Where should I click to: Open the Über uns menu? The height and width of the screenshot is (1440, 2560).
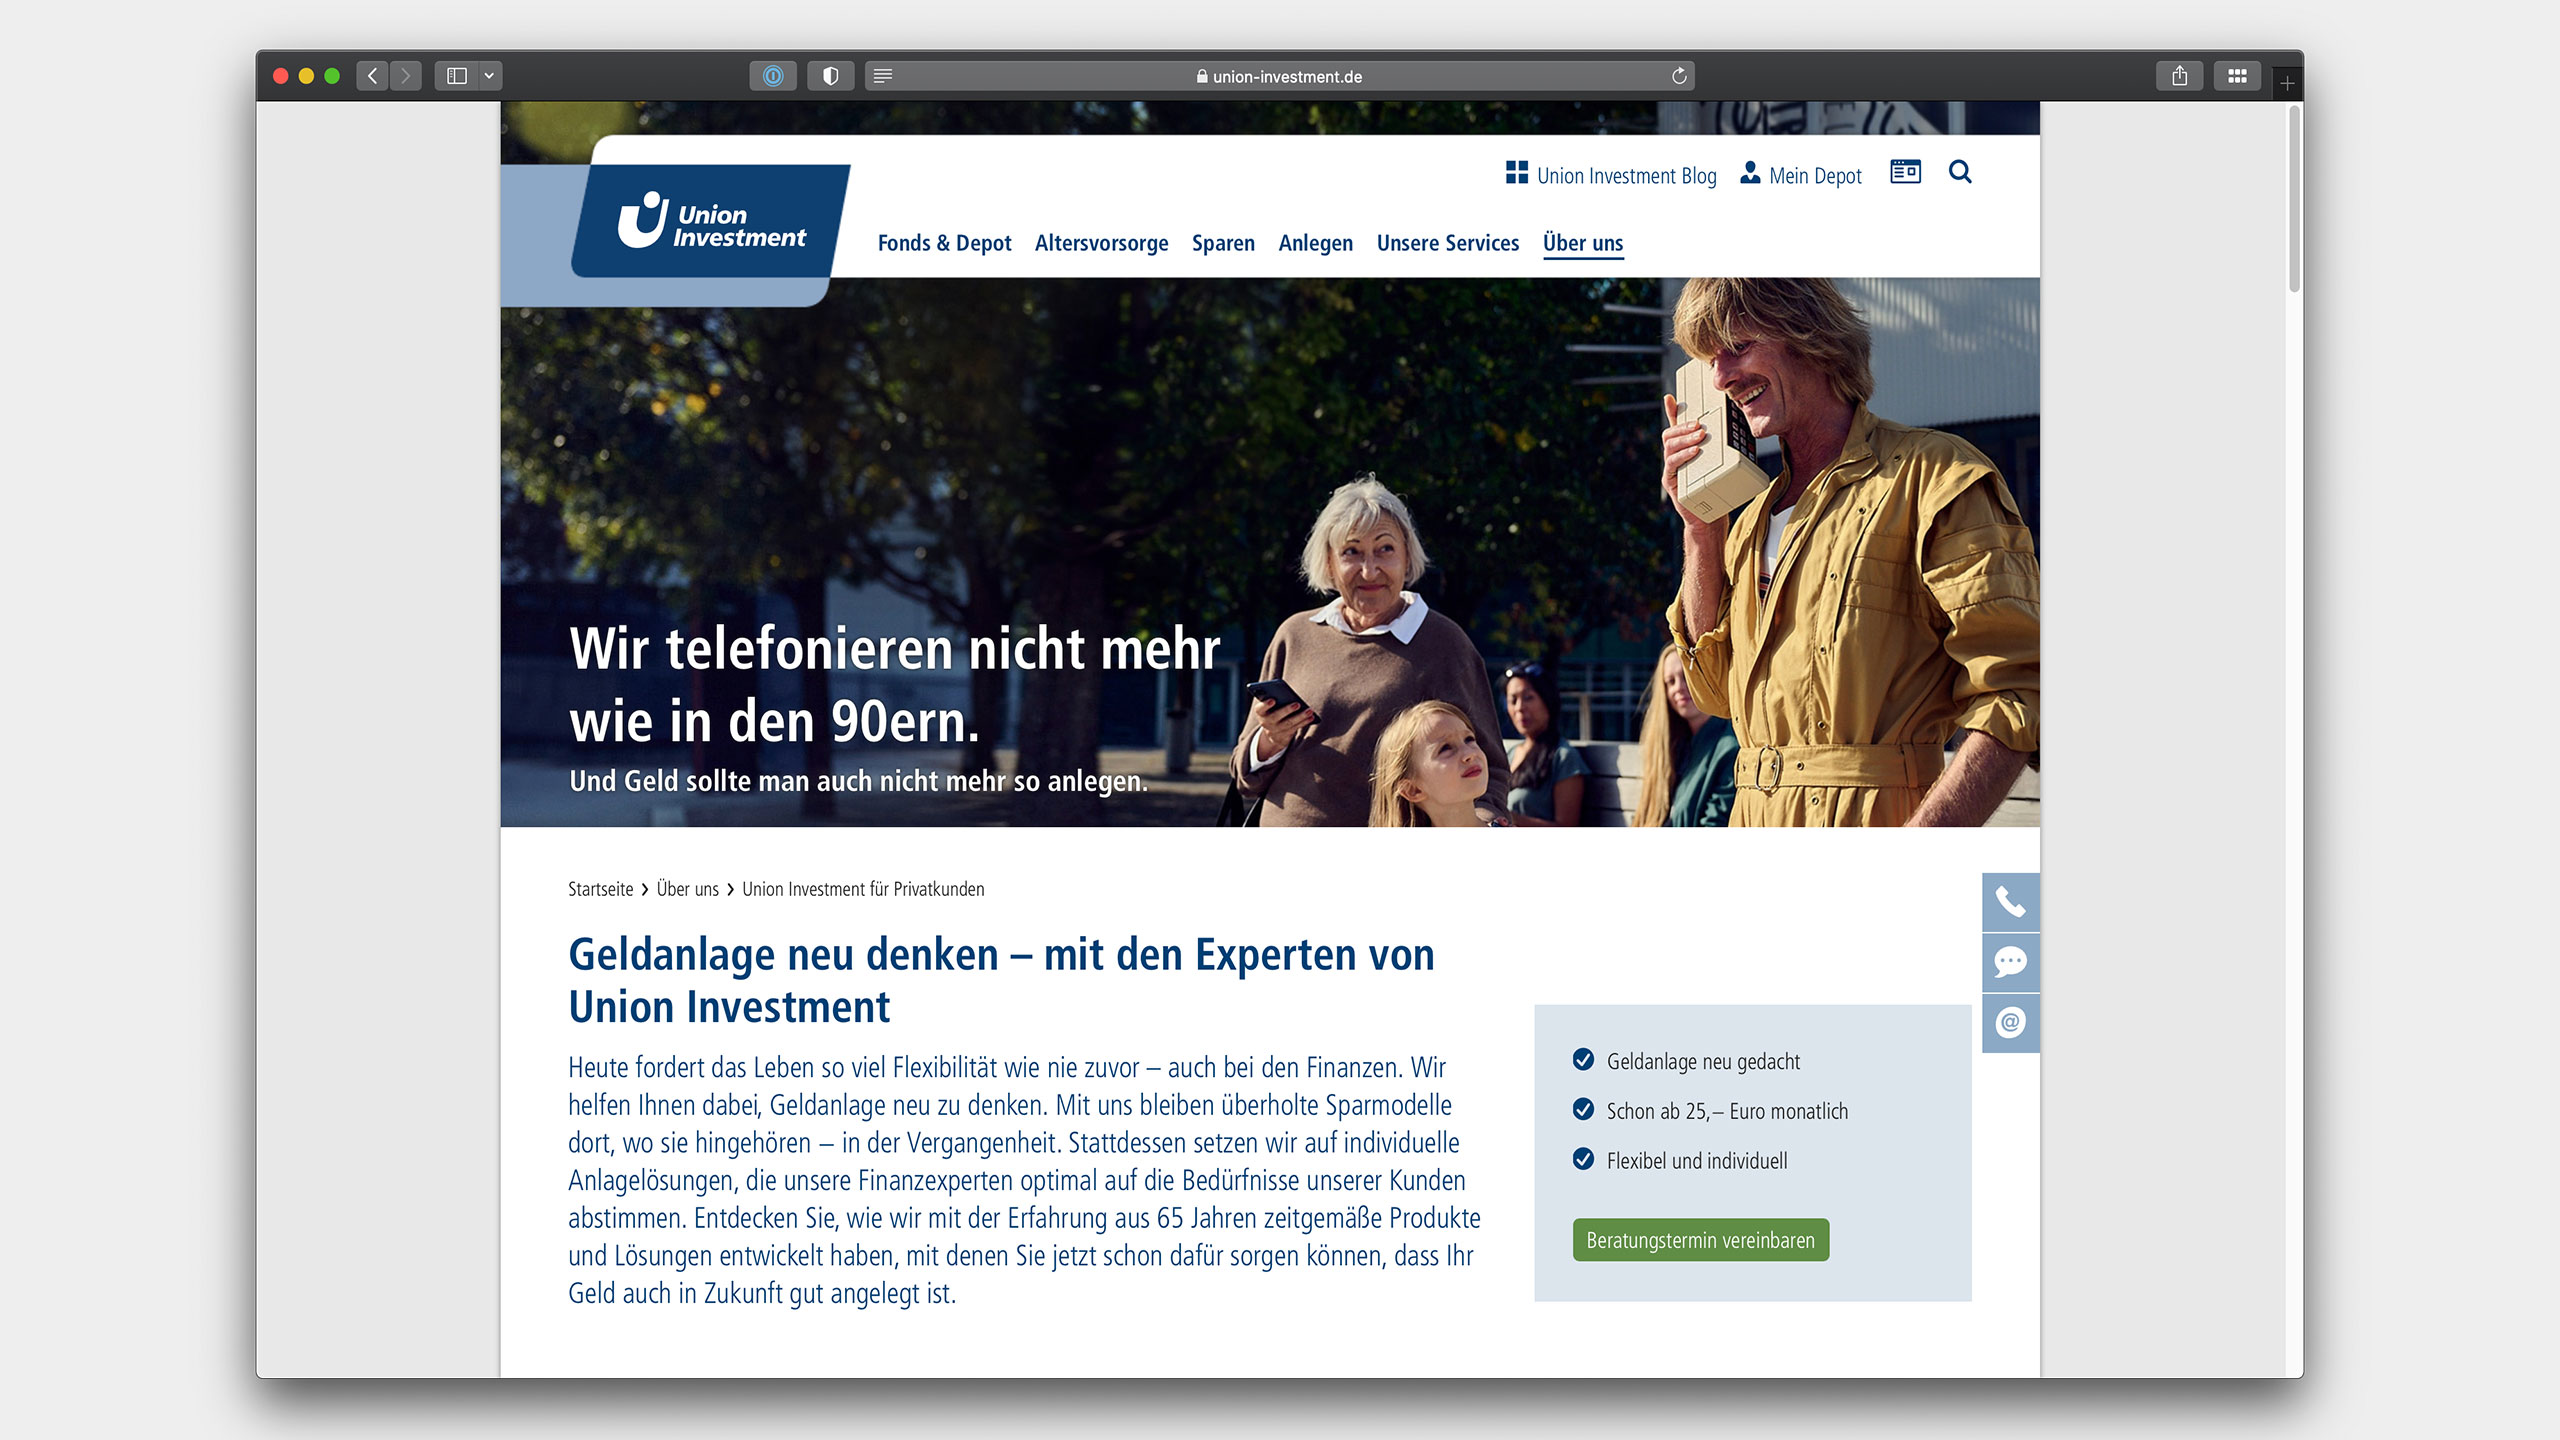[1583, 243]
